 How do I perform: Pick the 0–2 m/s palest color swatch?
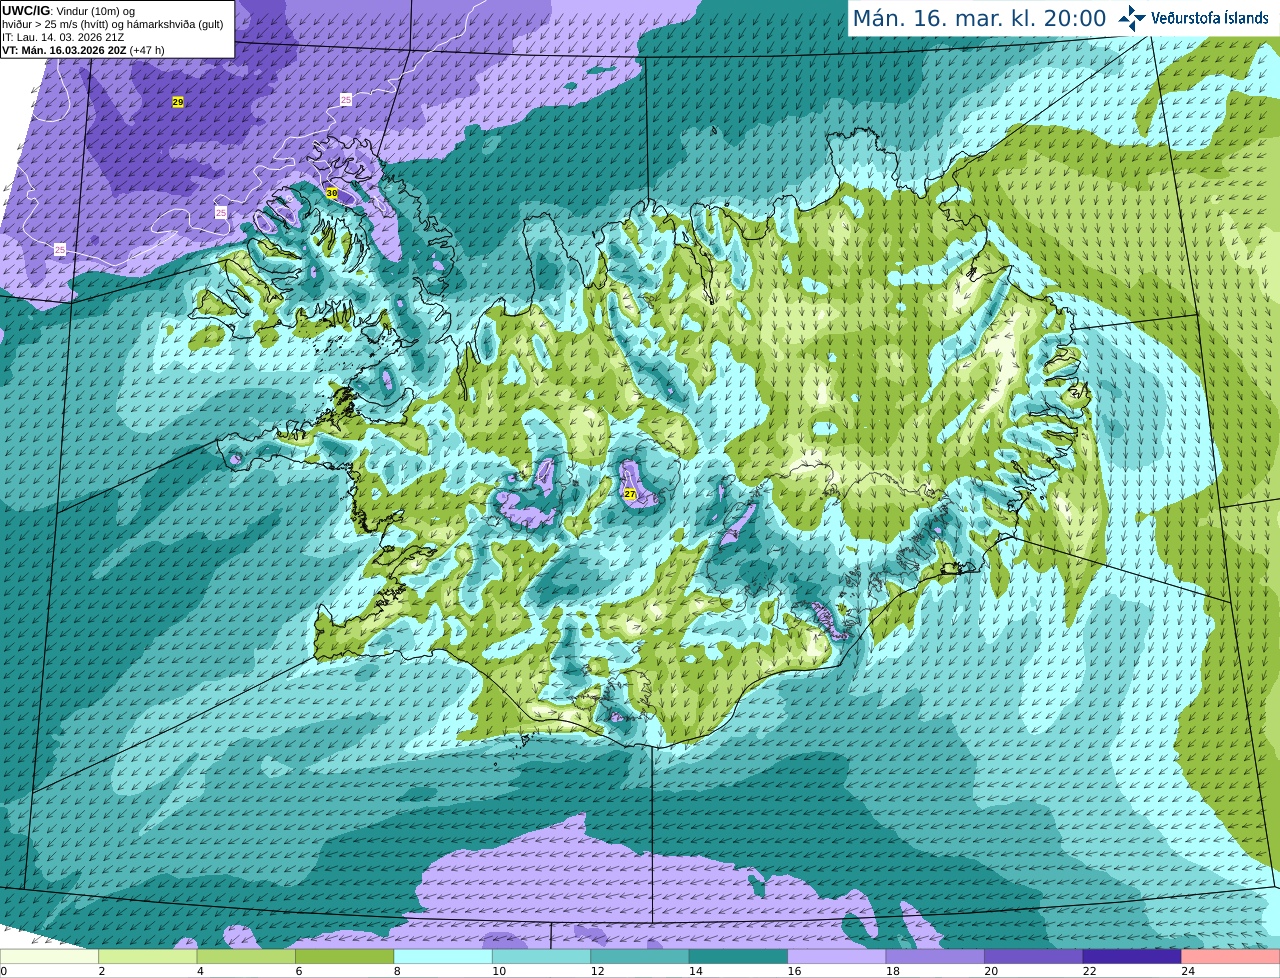(49, 957)
